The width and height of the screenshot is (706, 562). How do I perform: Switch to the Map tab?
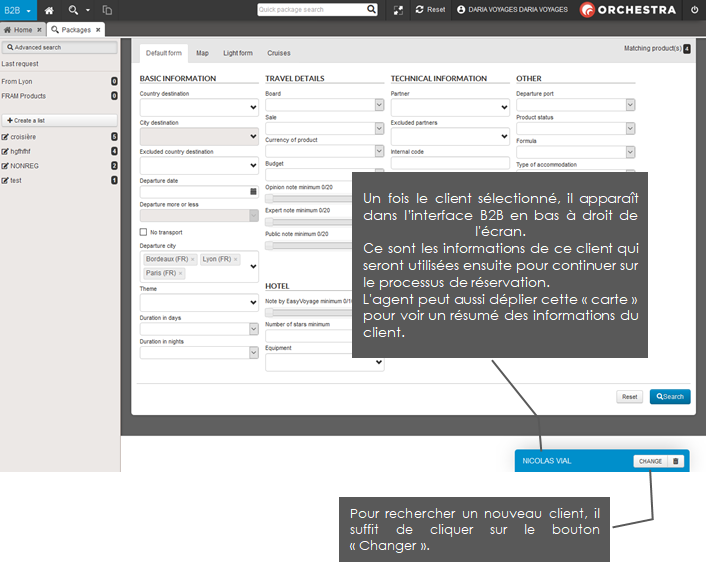click(x=202, y=53)
